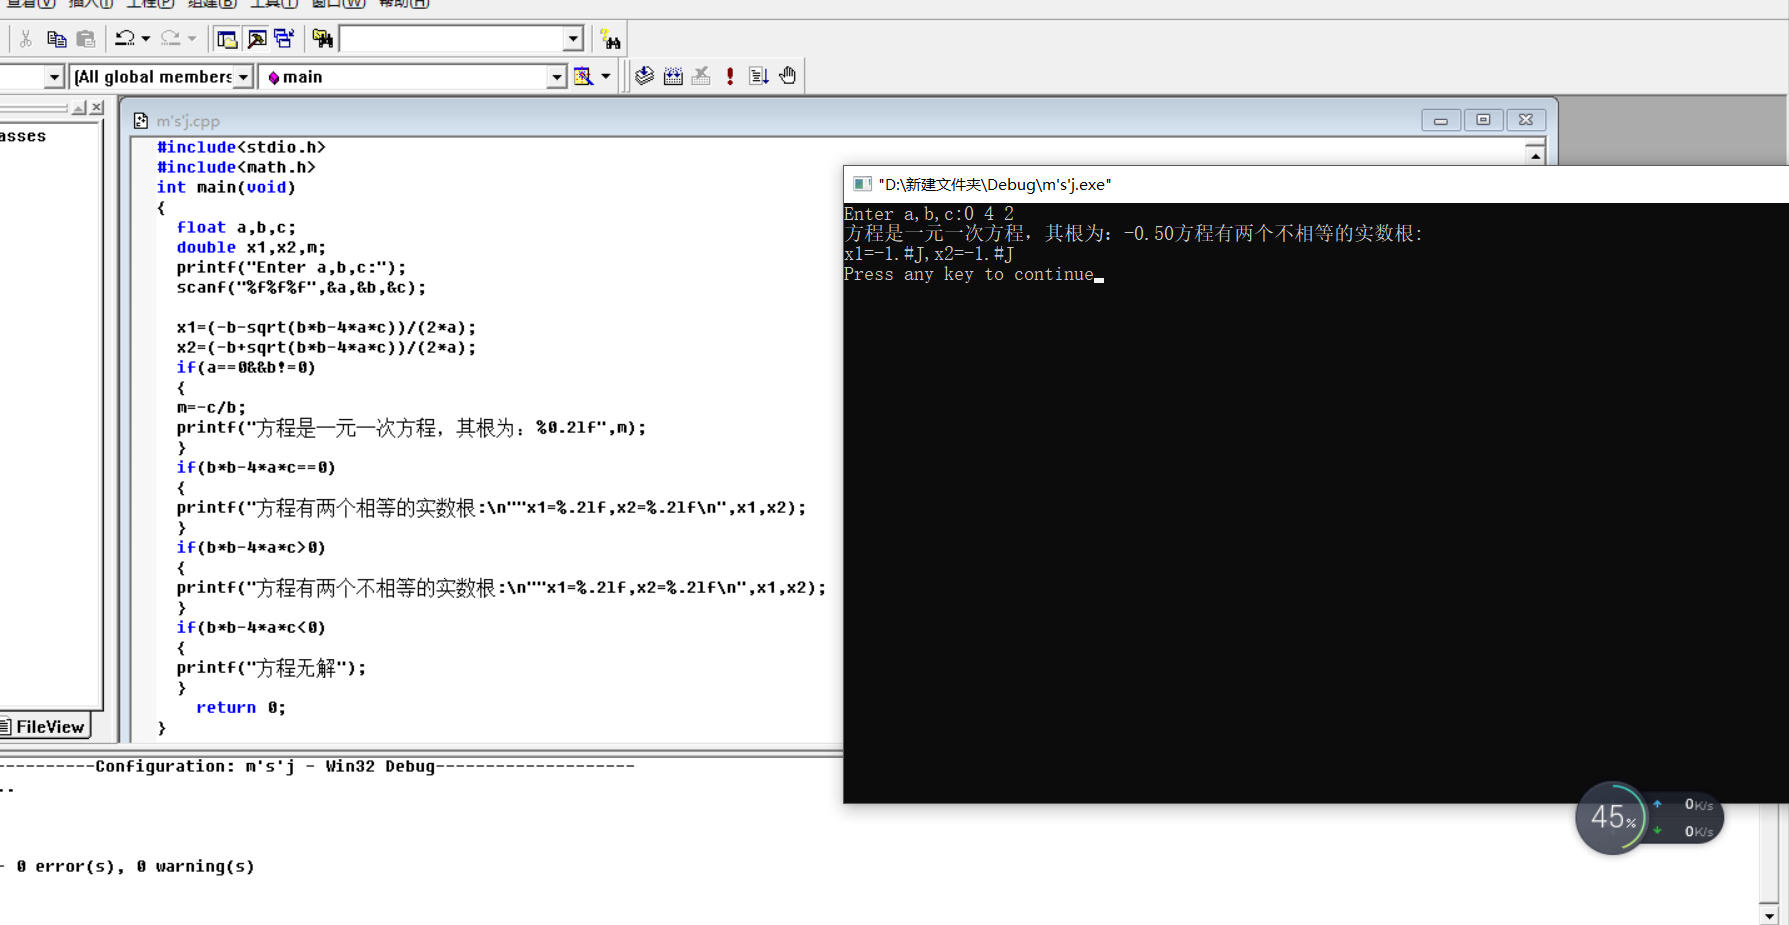Click the 'Press any key to continue' console text

coord(969,274)
